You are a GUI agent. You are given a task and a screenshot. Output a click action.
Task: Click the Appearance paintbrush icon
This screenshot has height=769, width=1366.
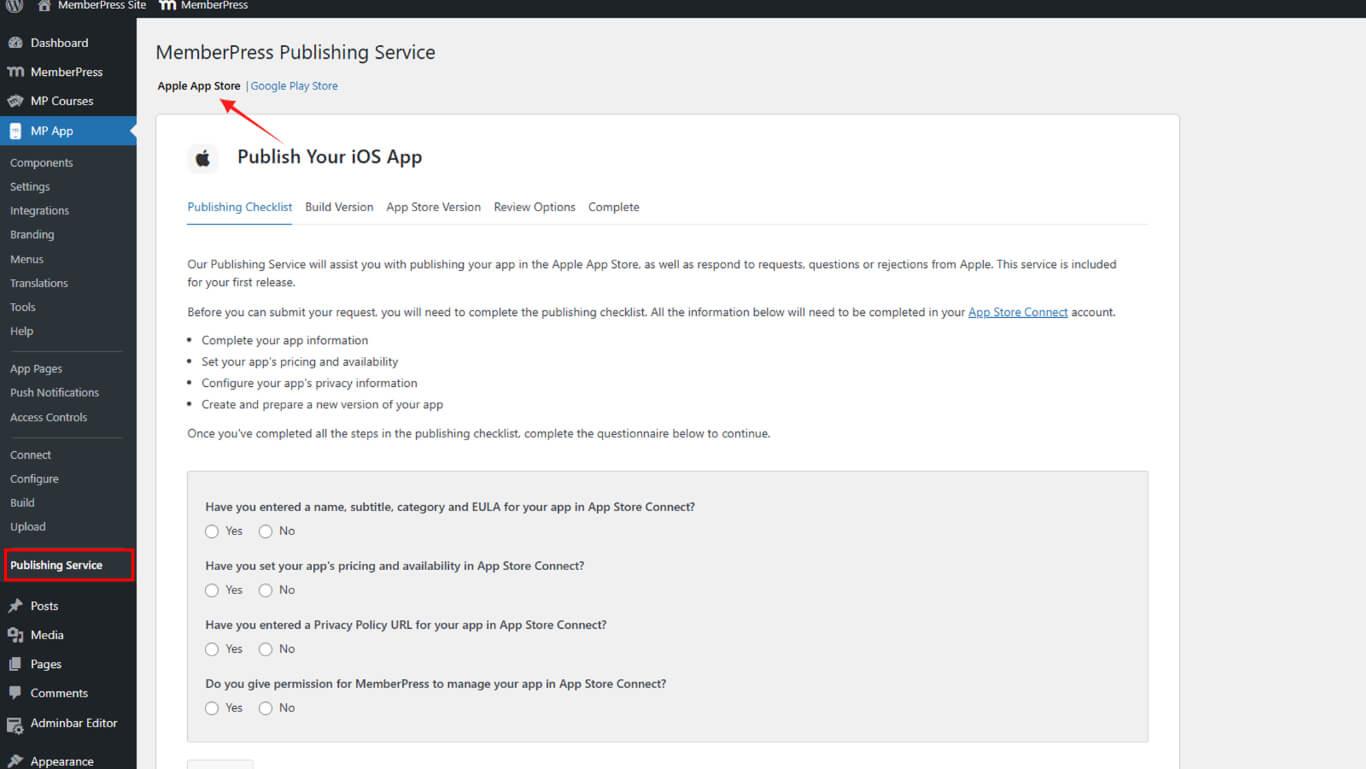(x=15, y=761)
